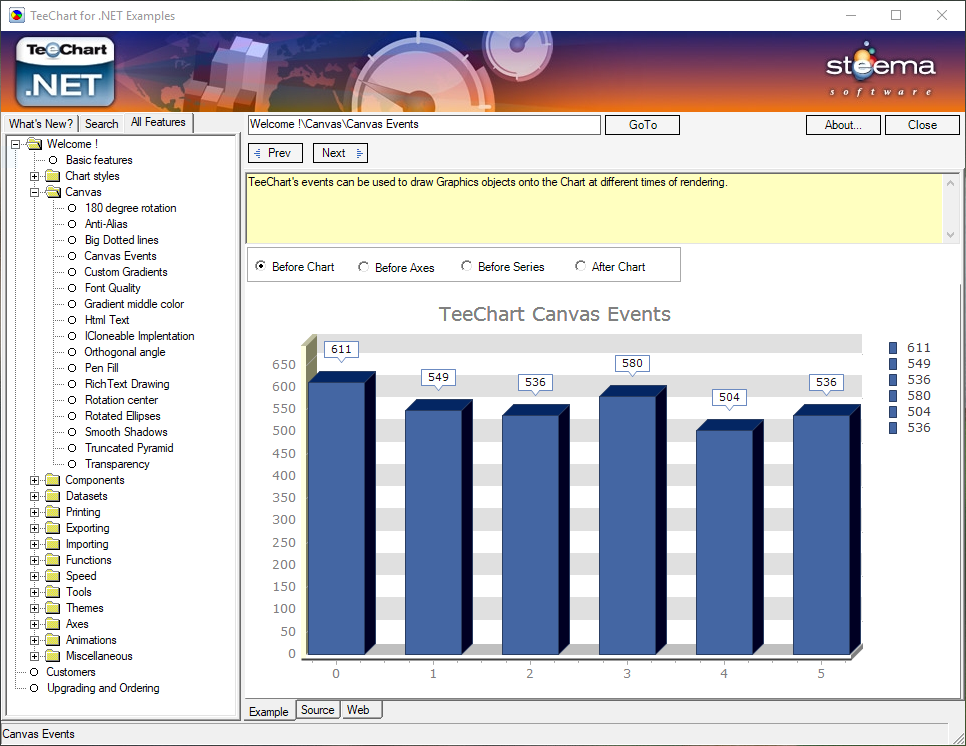Click the circle icon beside Upgrading and Ordering
The image size is (966, 746).
(34, 688)
